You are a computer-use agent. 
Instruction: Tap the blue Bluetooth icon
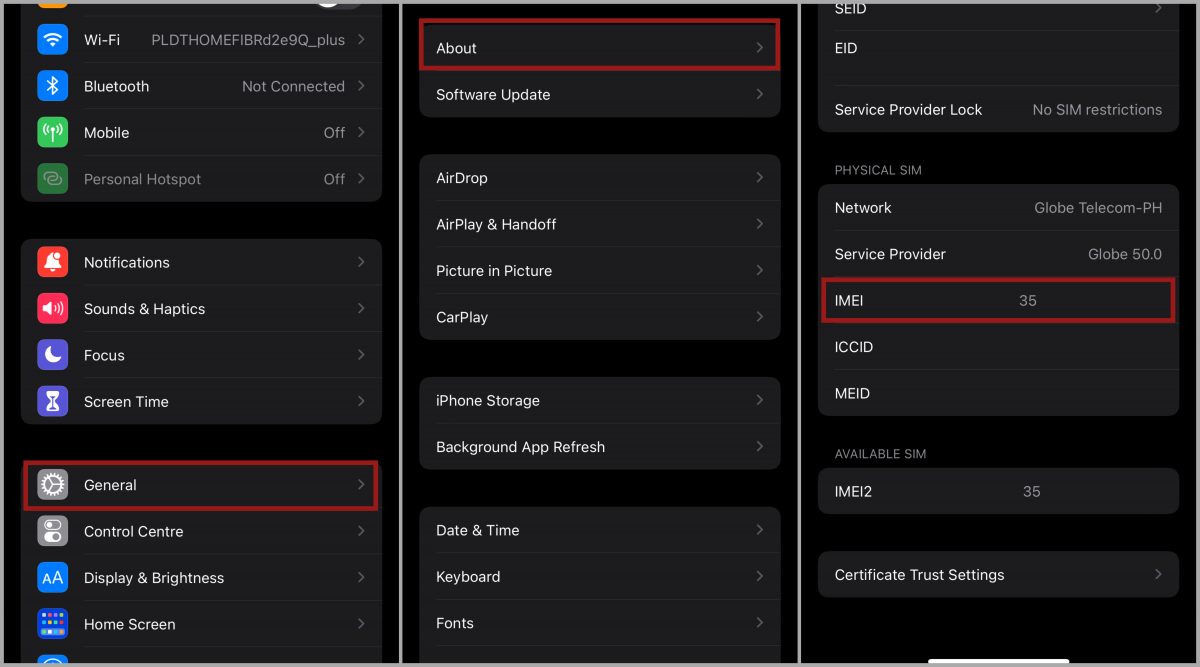coord(53,86)
